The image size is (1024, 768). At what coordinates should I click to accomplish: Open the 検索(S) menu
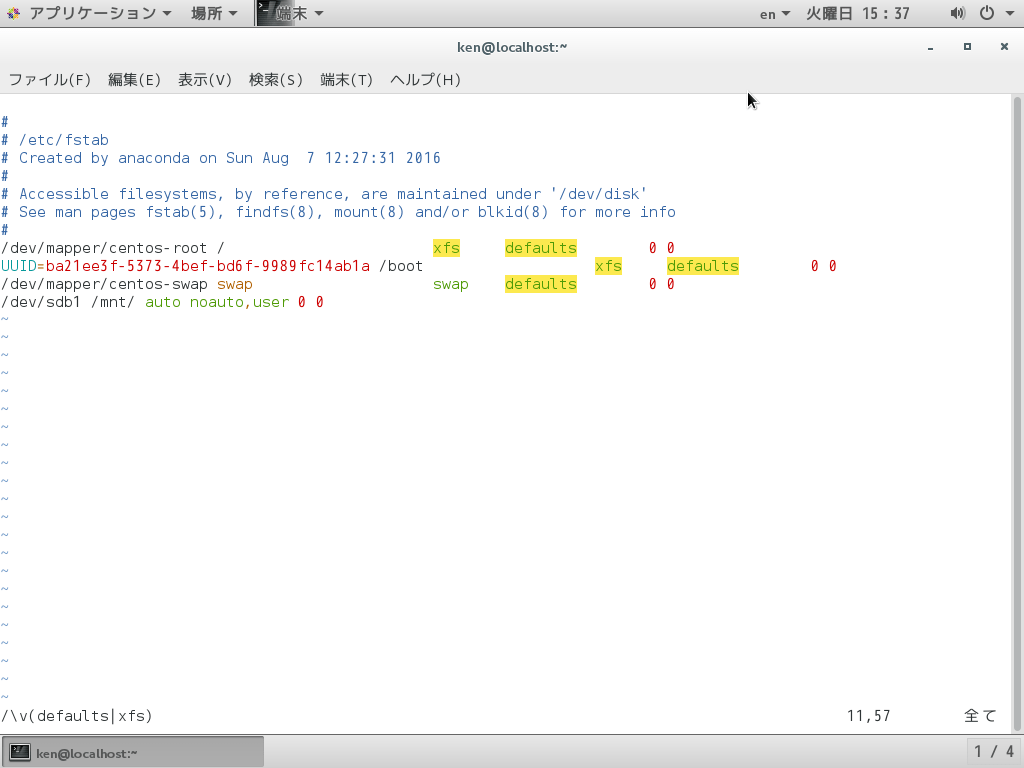tap(275, 79)
